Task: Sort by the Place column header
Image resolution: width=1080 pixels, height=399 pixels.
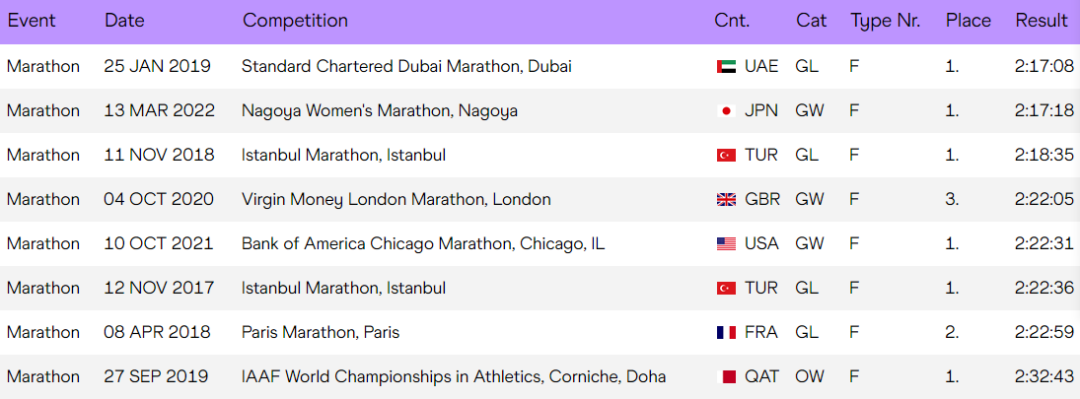Action: click(968, 21)
